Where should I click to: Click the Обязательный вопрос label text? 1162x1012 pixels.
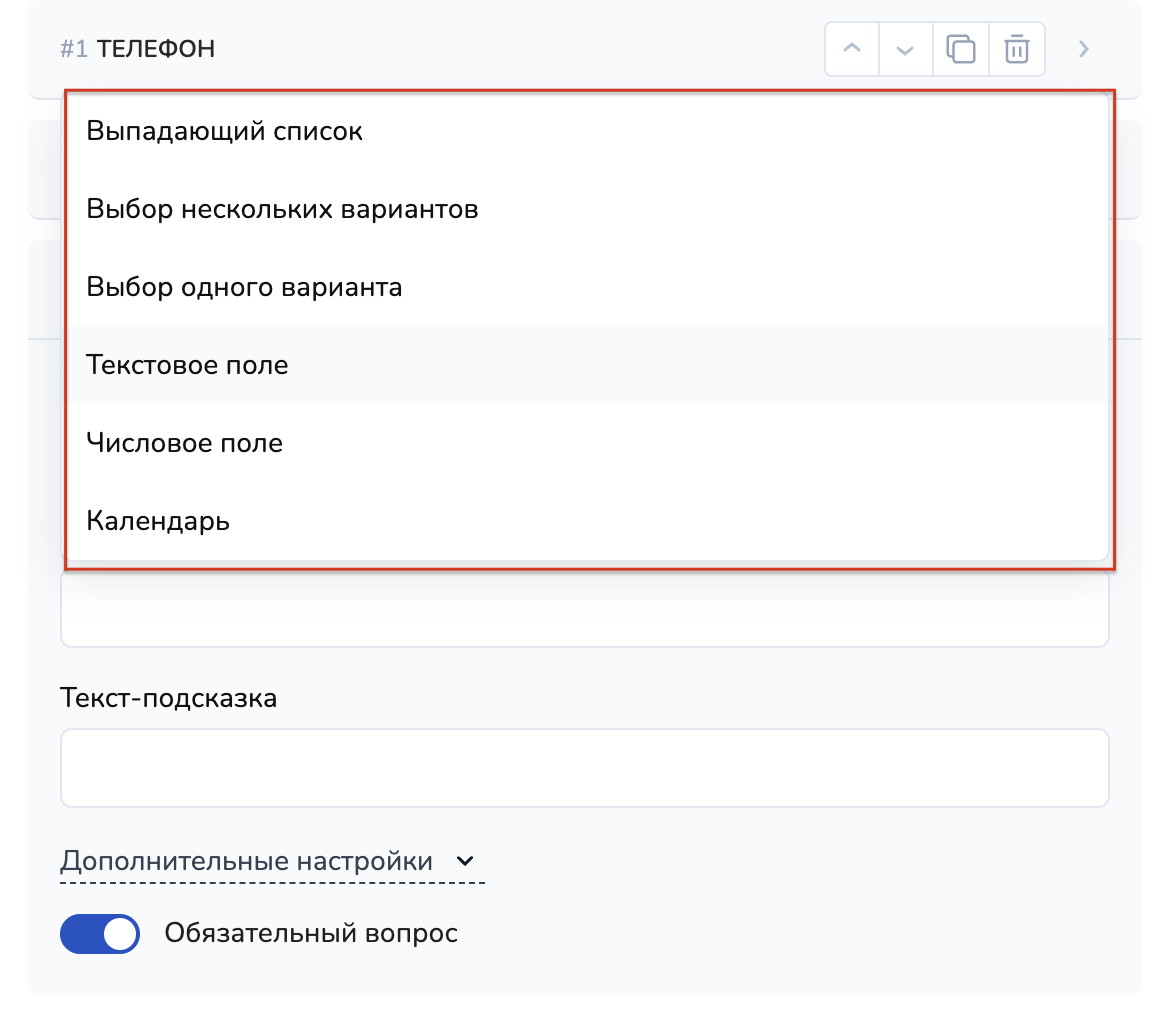coord(311,934)
